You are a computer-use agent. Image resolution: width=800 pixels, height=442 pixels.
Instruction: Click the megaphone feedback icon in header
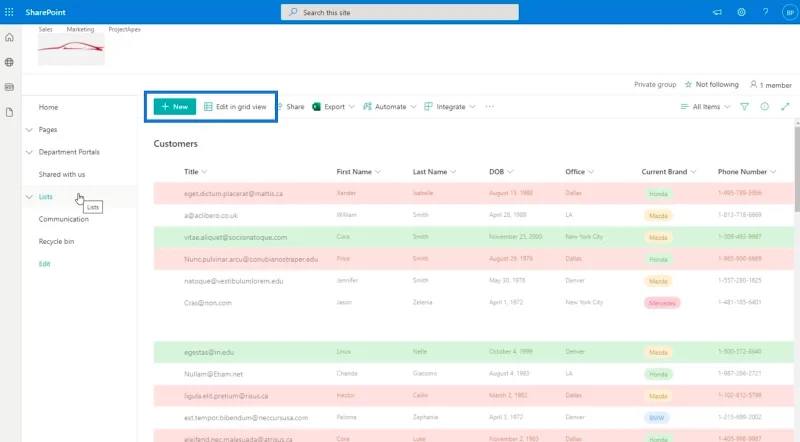(717, 12)
